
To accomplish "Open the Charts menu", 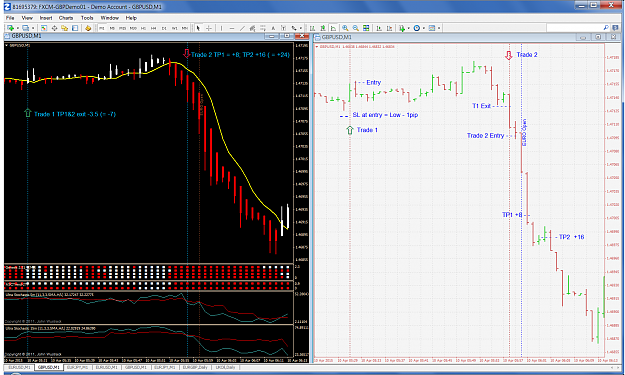I will (x=66, y=18).
